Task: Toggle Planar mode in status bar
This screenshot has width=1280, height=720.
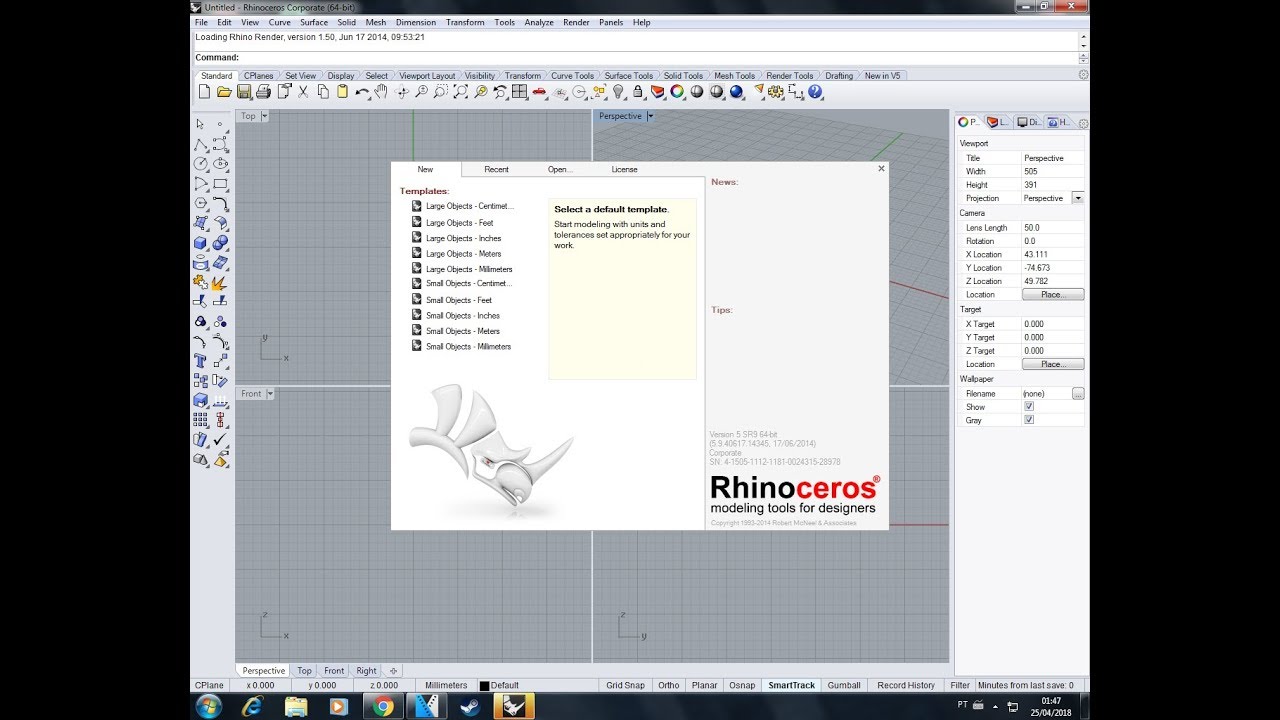Action: coord(705,685)
